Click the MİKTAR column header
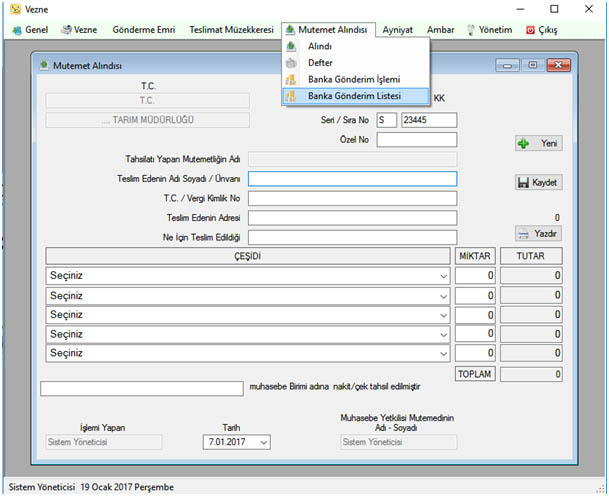Viewport: 609px width, 496px height. tap(475, 256)
